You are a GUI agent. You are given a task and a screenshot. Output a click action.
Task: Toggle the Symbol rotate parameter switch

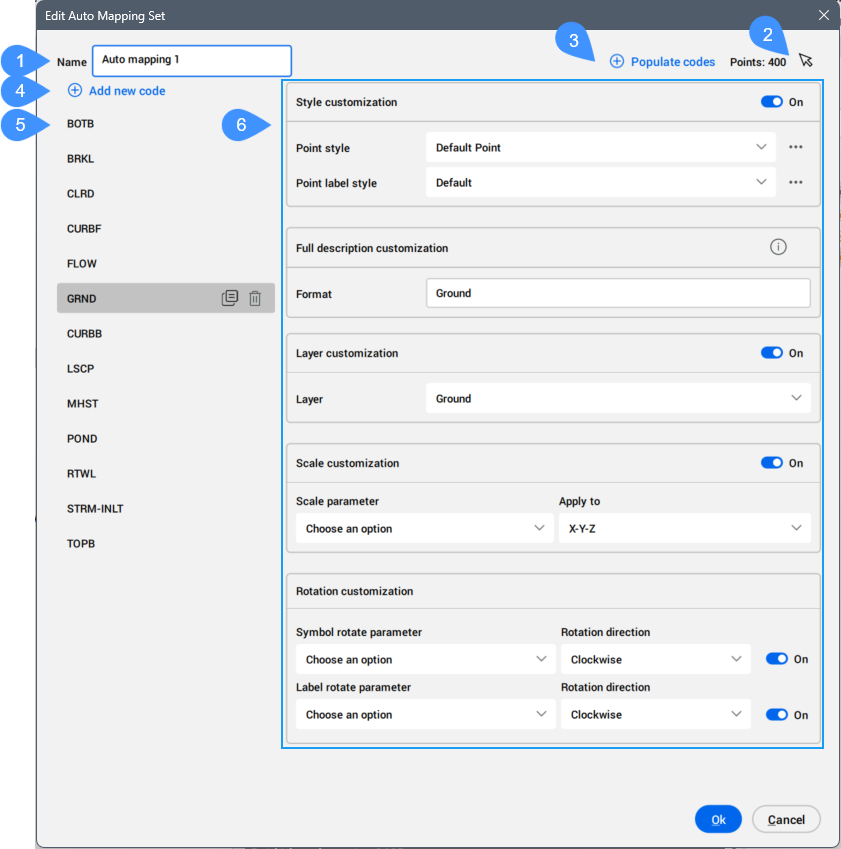point(777,659)
